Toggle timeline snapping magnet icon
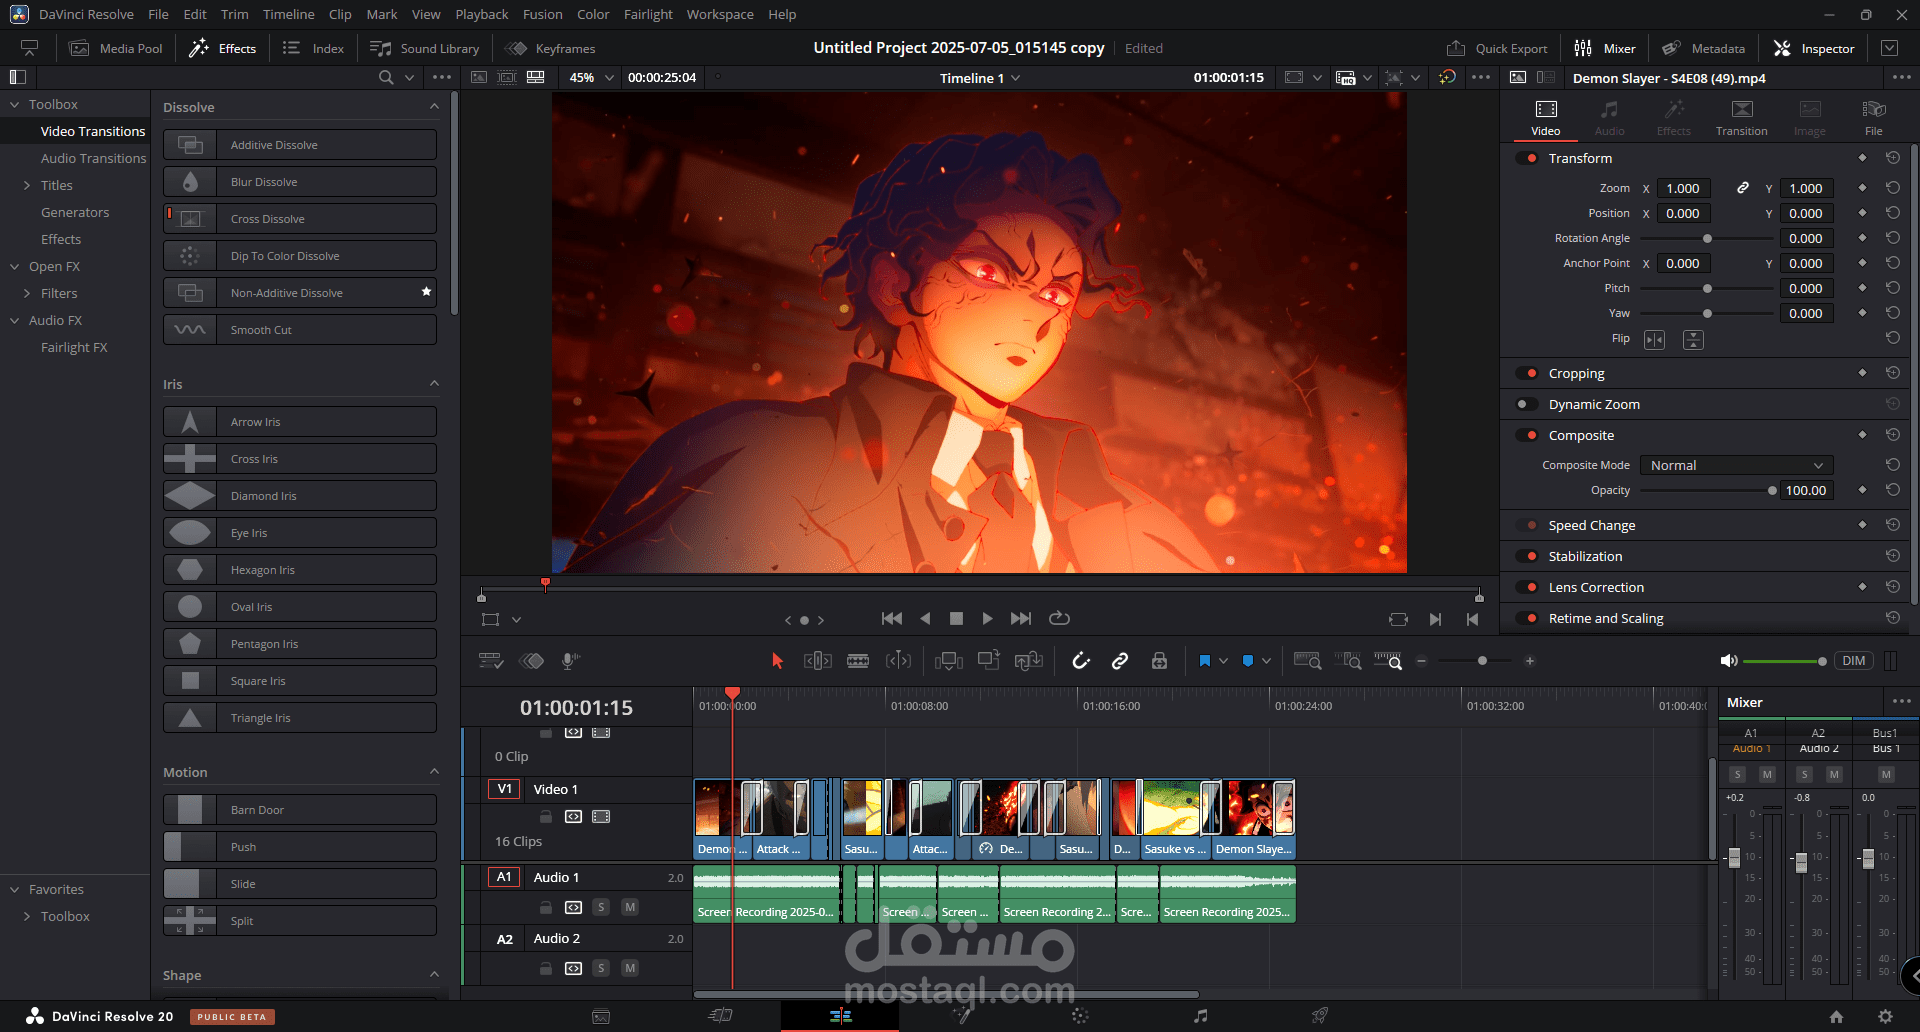This screenshot has width=1920, height=1032. click(1081, 661)
